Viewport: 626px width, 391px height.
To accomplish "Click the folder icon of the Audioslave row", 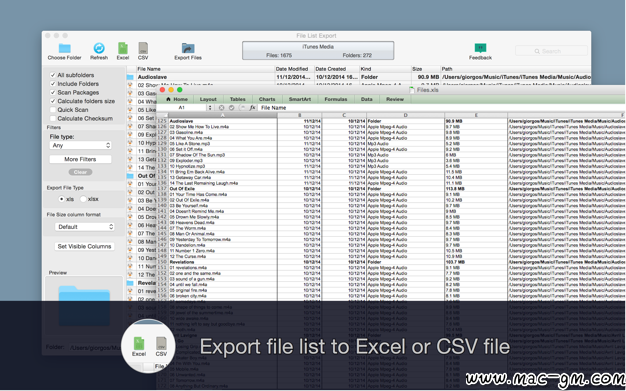I will click(x=130, y=77).
